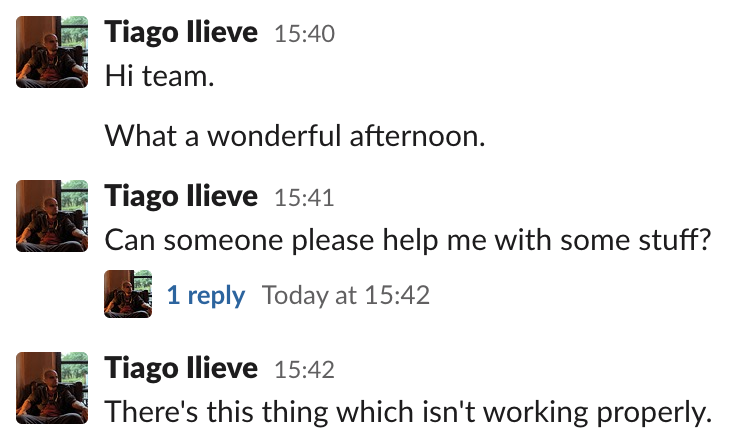Open the 15:41 message timestamp link
732x444 pixels.
pos(304,197)
